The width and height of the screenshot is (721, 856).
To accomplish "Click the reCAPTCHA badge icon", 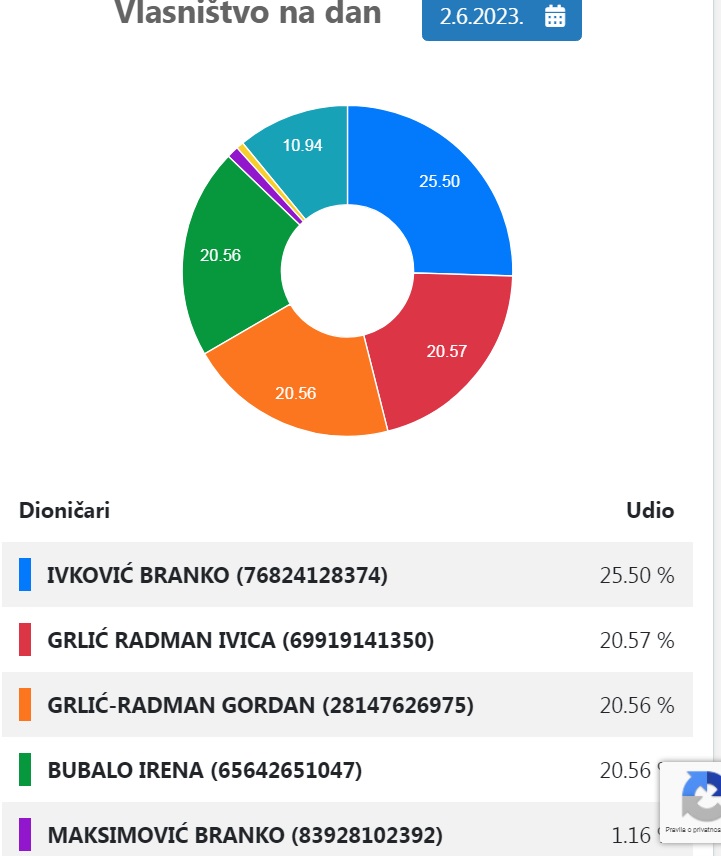I will coord(702,800).
